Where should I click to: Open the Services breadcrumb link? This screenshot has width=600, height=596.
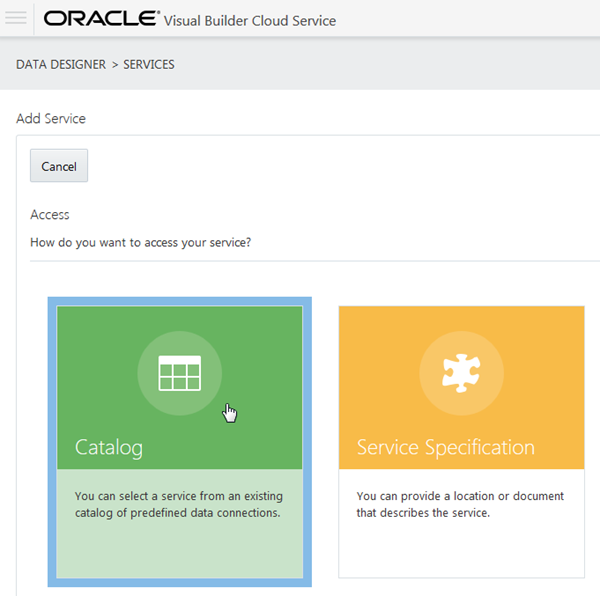point(149,64)
